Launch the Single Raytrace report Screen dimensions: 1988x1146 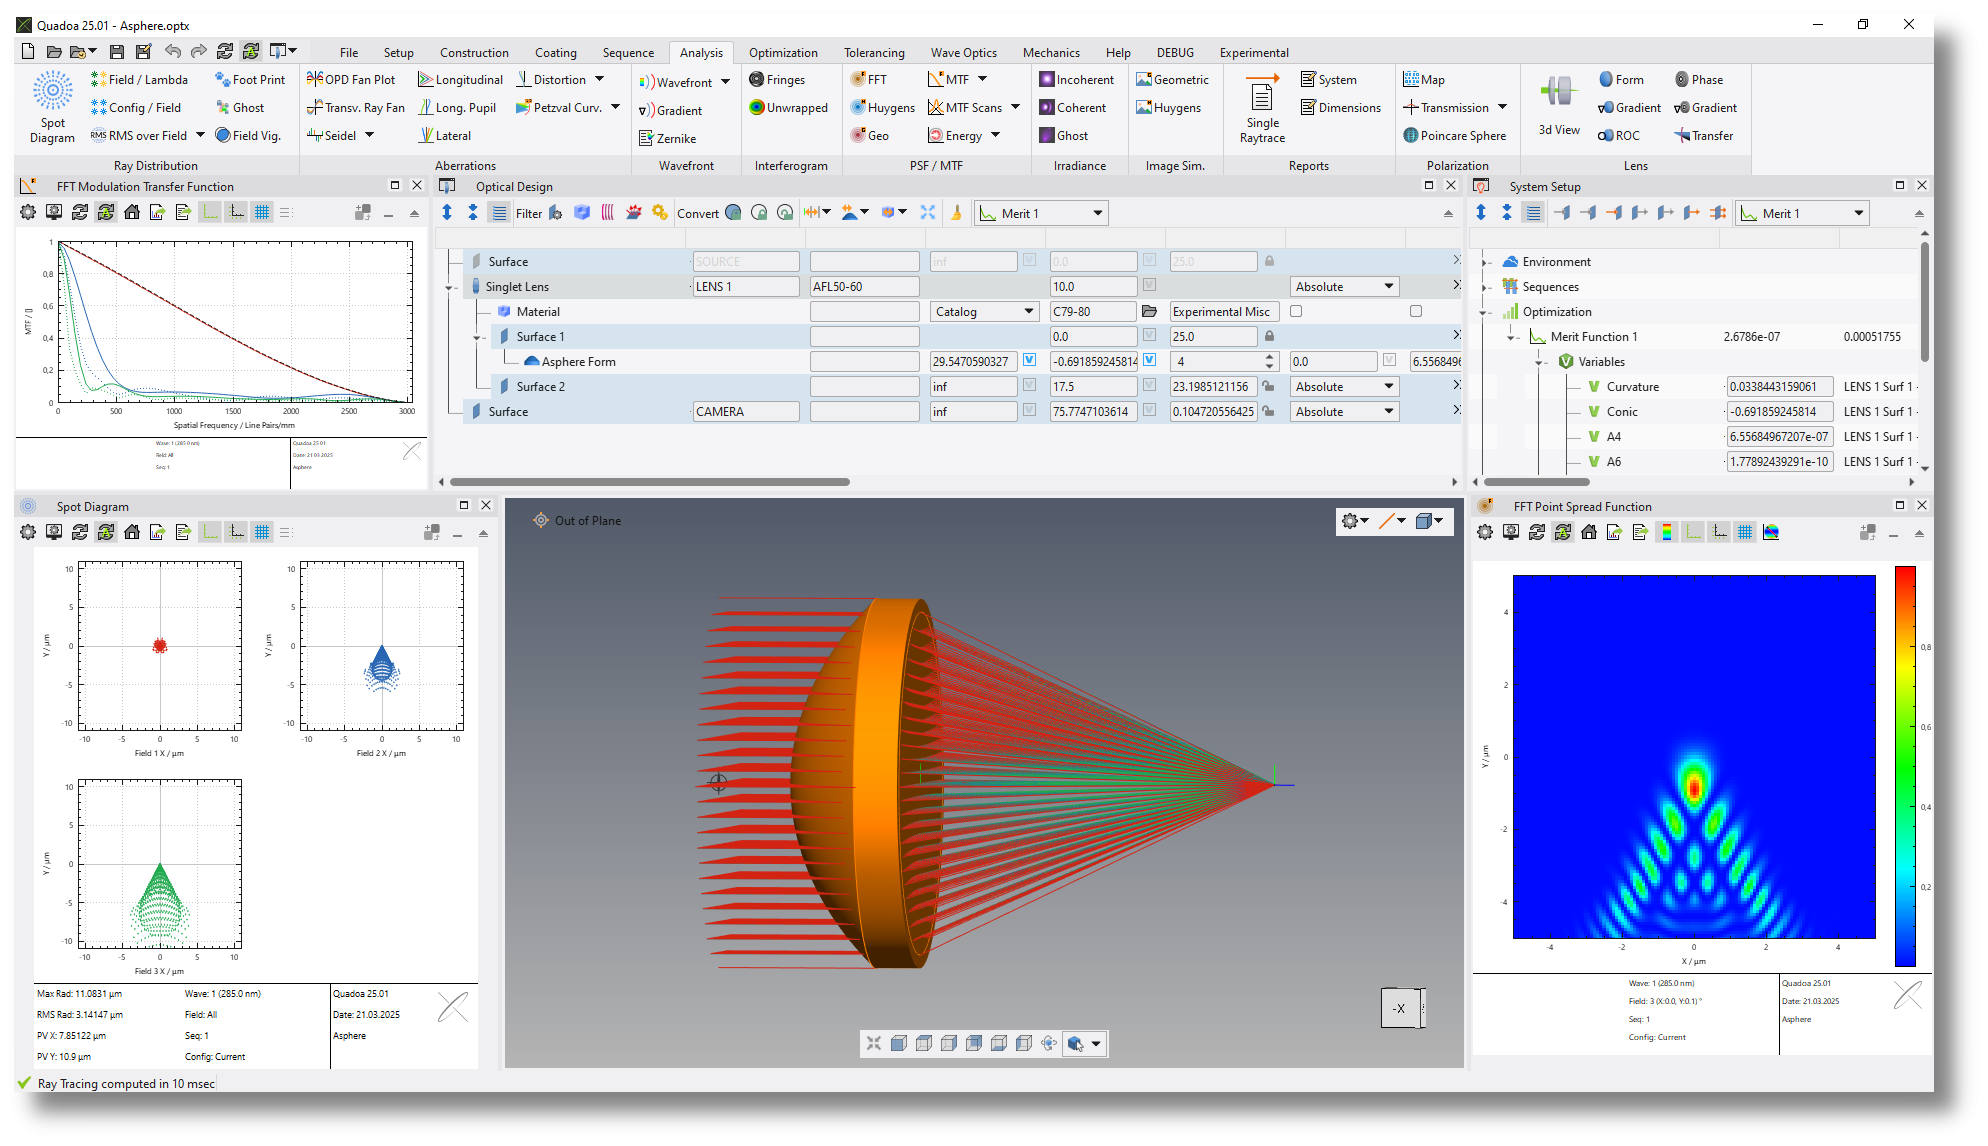1262,107
